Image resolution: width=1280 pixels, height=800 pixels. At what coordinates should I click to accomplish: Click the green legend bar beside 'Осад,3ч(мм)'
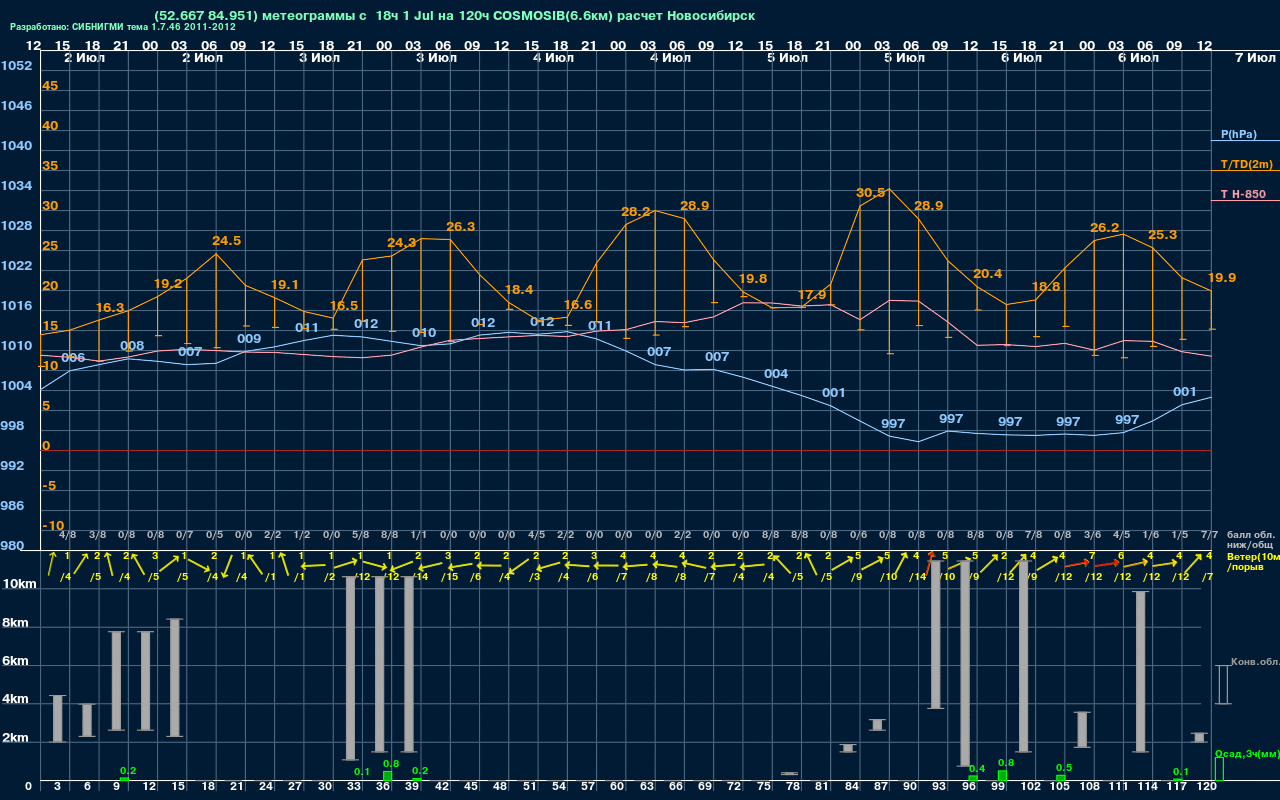click(x=1218, y=770)
